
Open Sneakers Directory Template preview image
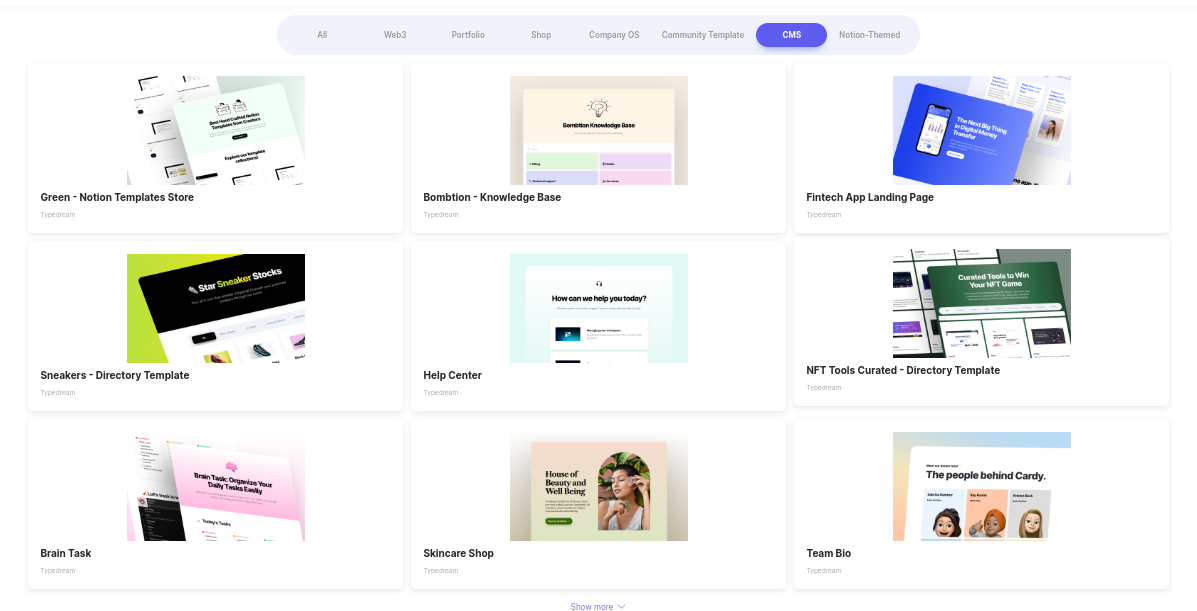coord(216,309)
